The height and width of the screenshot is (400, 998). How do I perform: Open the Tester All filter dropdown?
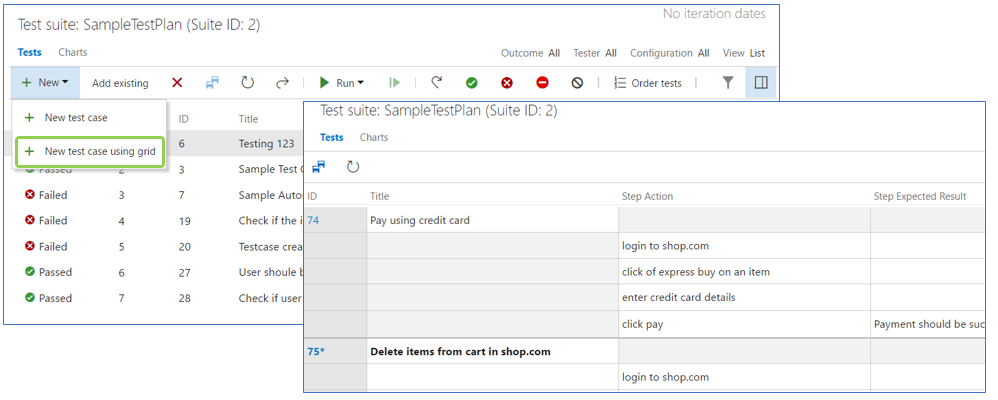pos(595,54)
